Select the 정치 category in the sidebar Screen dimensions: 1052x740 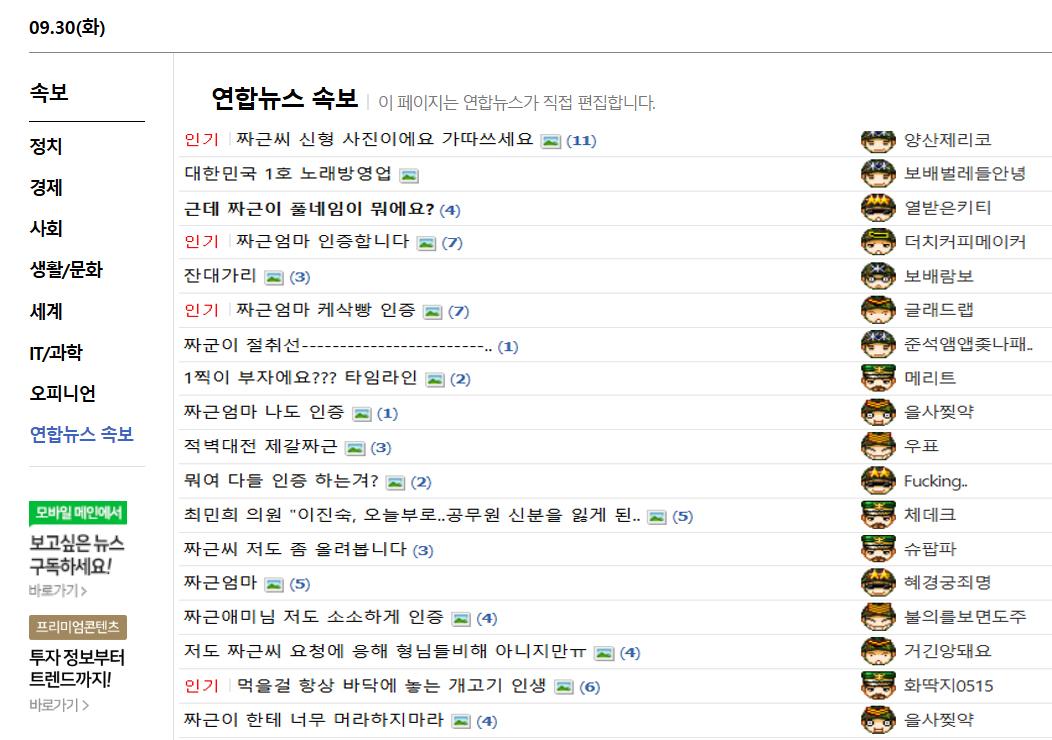44,146
